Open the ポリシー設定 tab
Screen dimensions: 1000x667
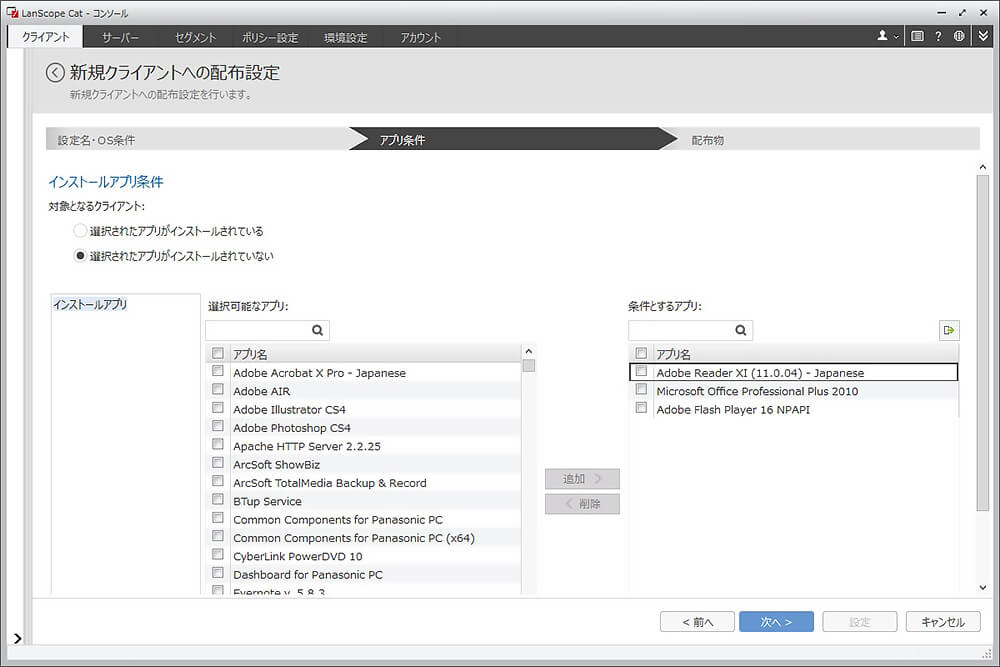click(270, 38)
